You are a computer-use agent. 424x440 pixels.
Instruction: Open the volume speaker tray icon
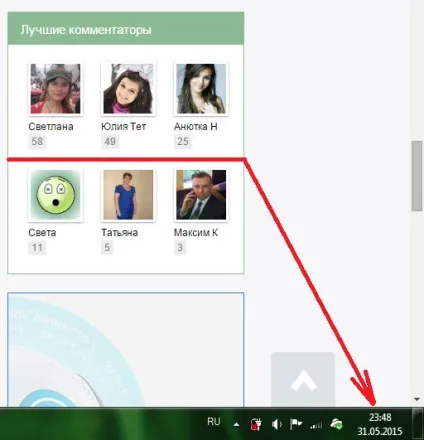point(276,424)
